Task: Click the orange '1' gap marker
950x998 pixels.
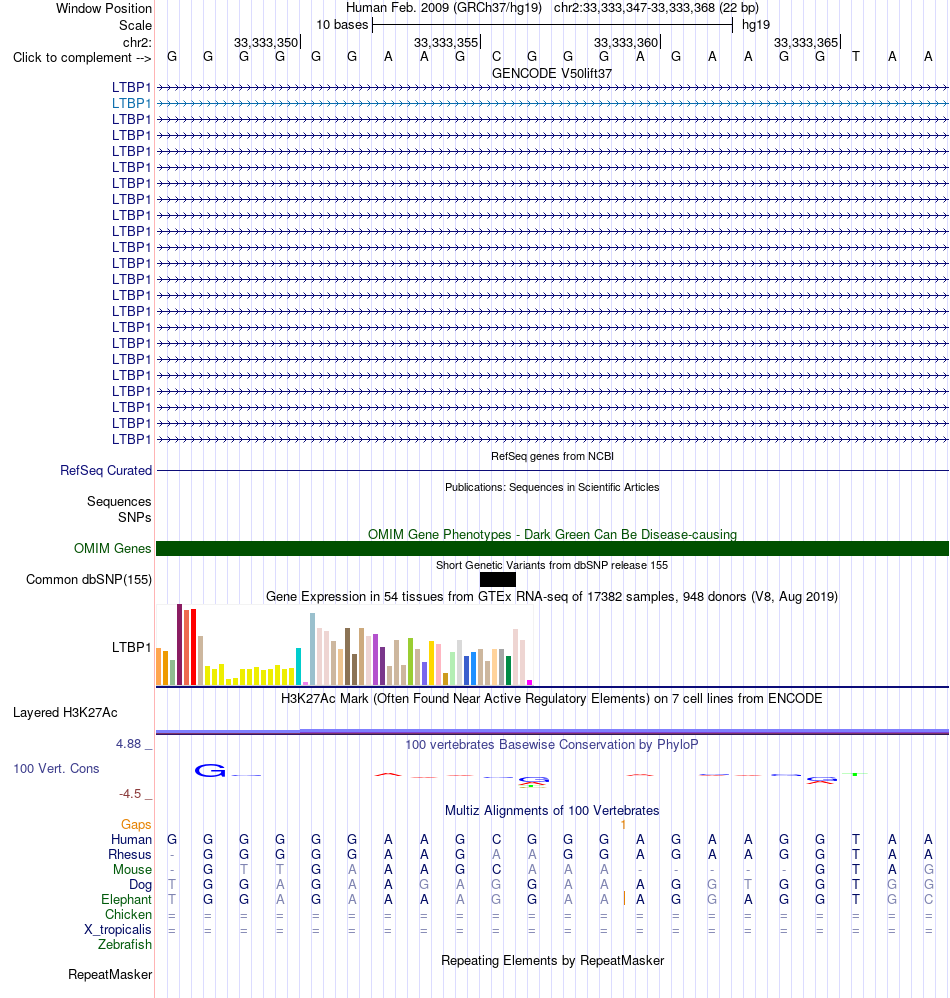Action: tap(623, 824)
